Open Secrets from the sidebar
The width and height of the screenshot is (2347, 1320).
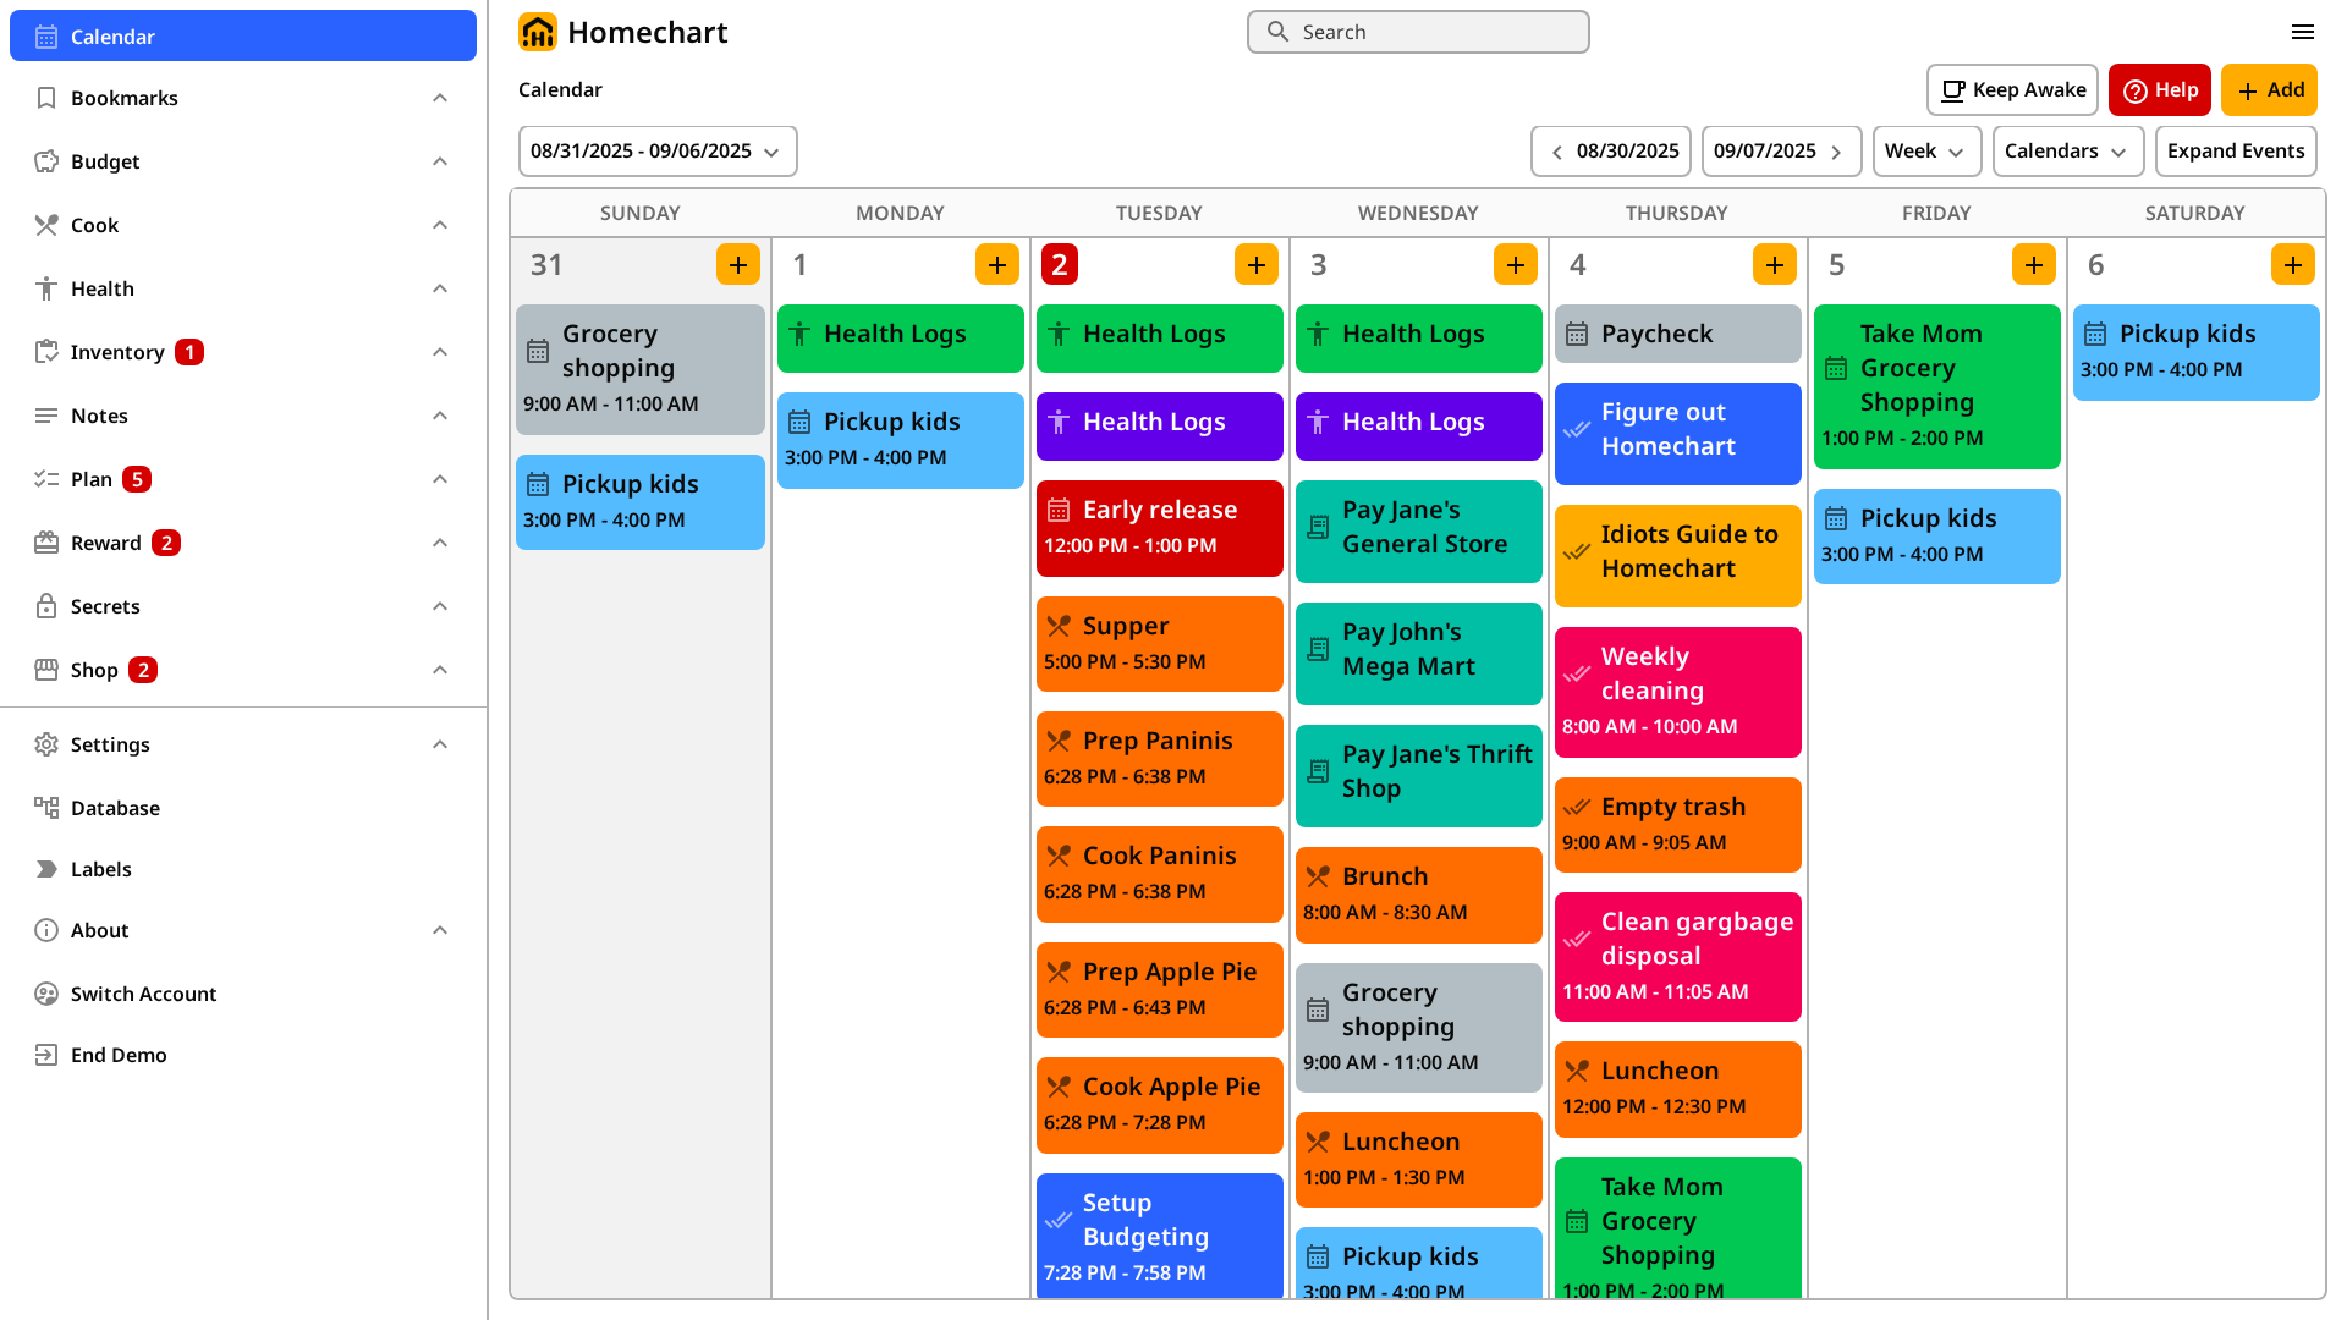pos(106,606)
